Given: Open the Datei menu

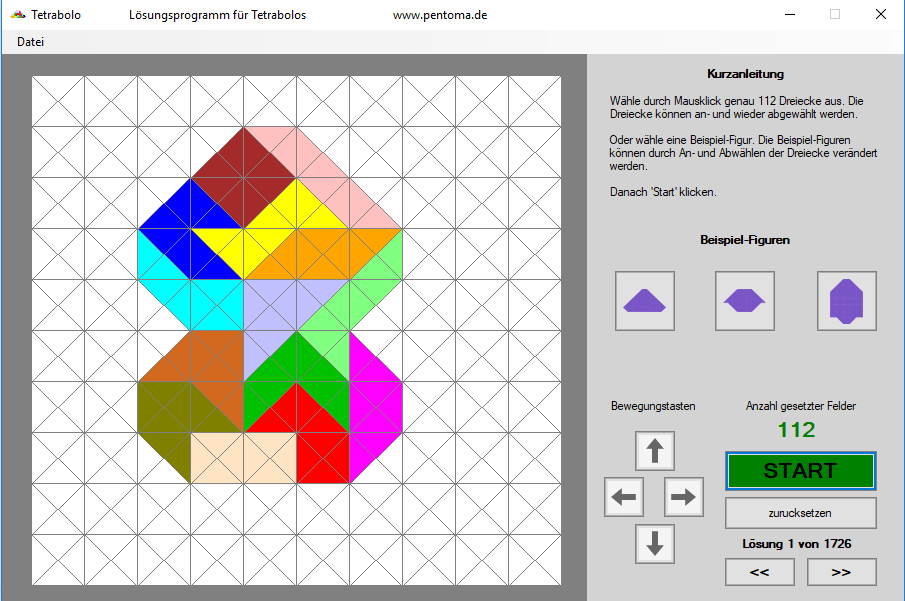Looking at the screenshot, I should (31, 42).
